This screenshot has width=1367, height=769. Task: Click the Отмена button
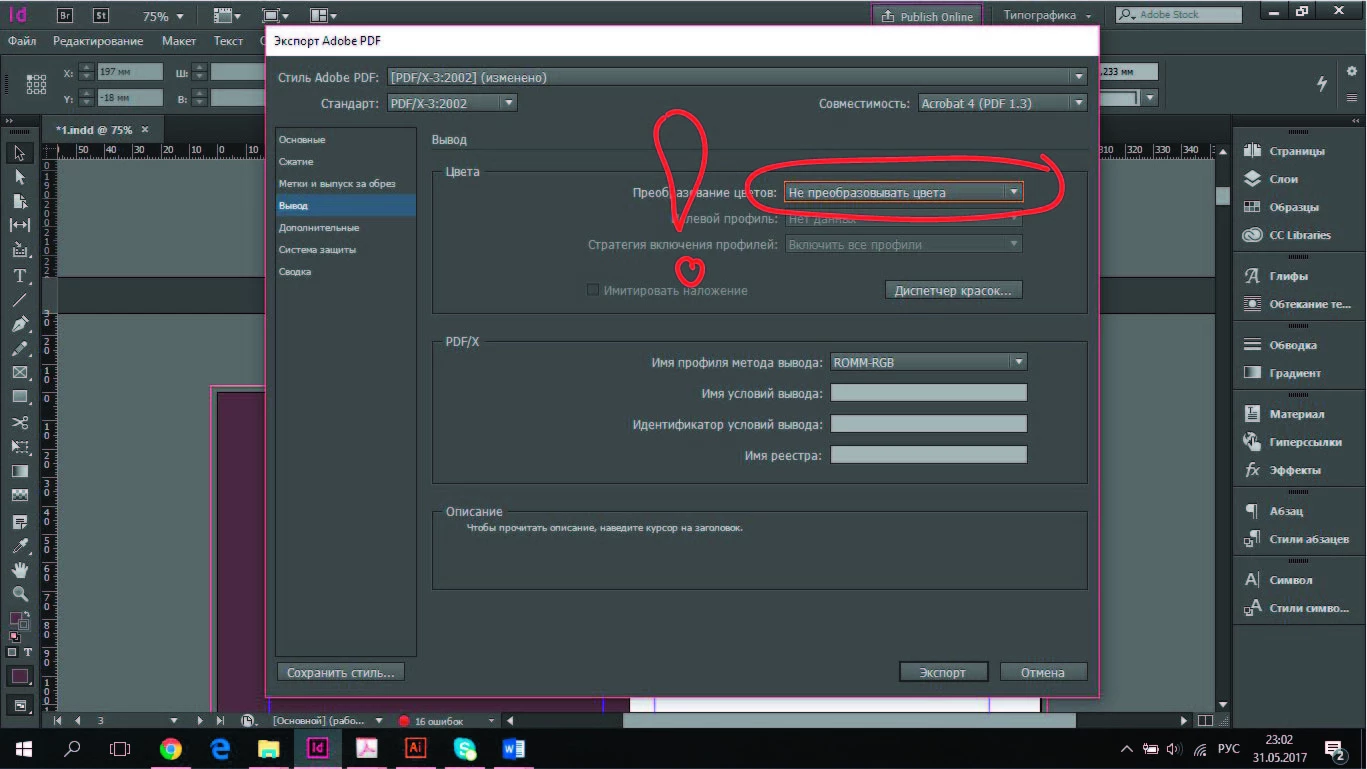(x=1043, y=672)
